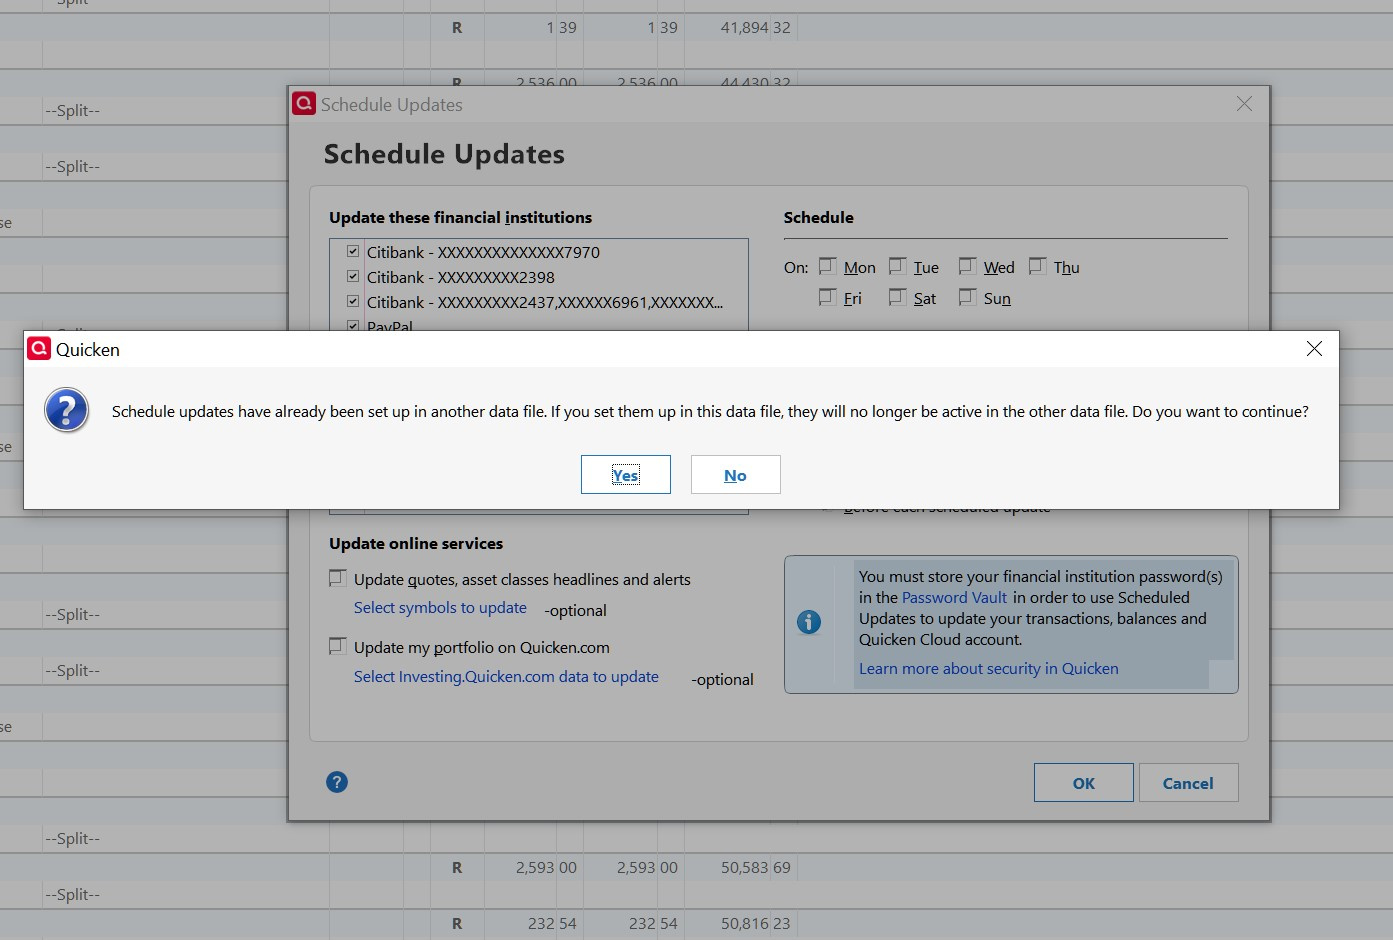Uncheck Citibank account ending 7970
Image resolution: width=1393 pixels, height=940 pixels.
tap(353, 252)
